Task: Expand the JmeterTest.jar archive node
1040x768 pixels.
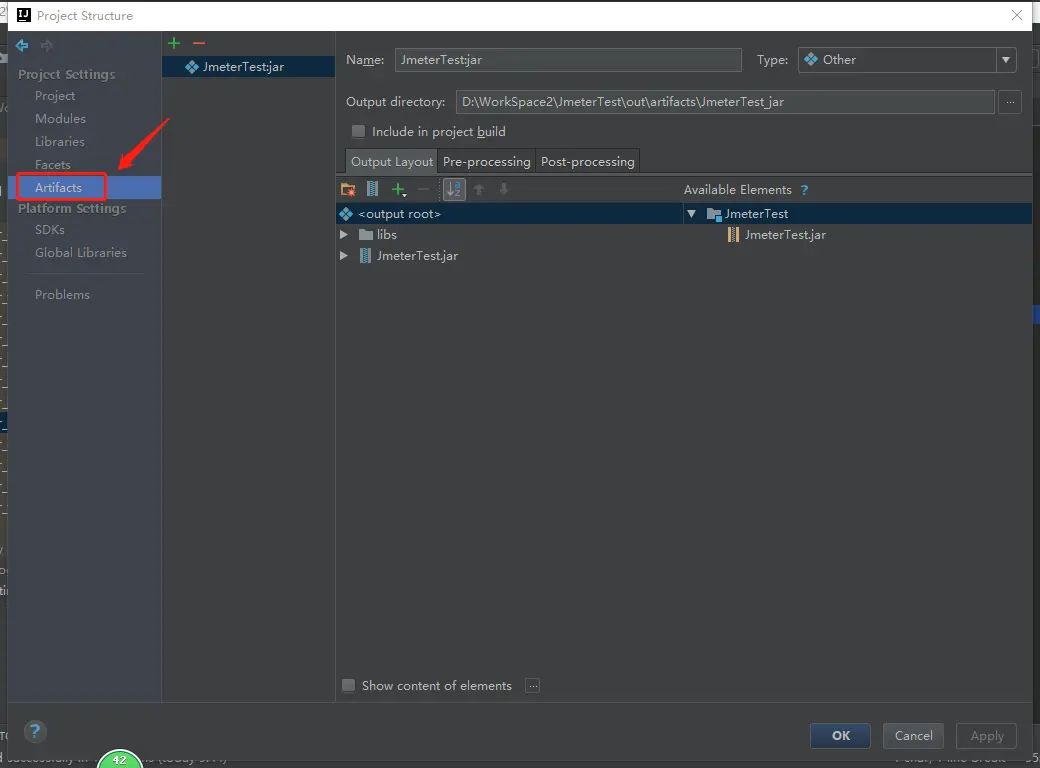Action: [344, 255]
